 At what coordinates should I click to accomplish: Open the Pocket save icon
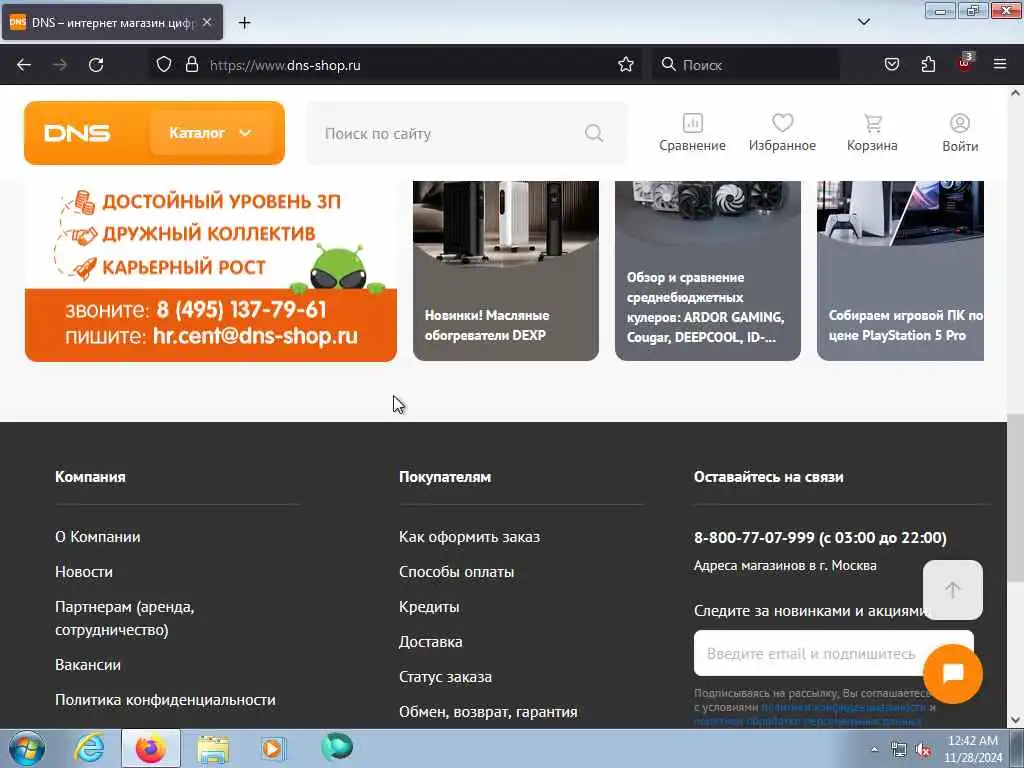point(892,65)
